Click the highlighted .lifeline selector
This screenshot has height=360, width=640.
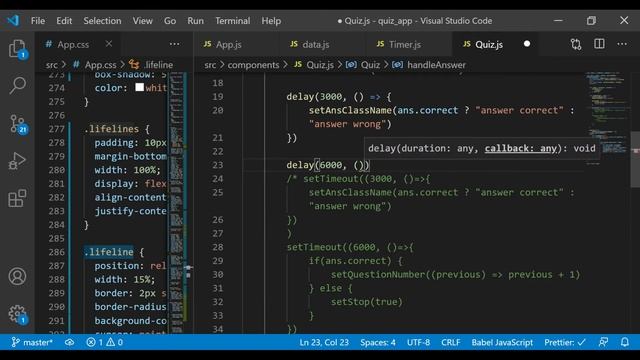click(109, 252)
